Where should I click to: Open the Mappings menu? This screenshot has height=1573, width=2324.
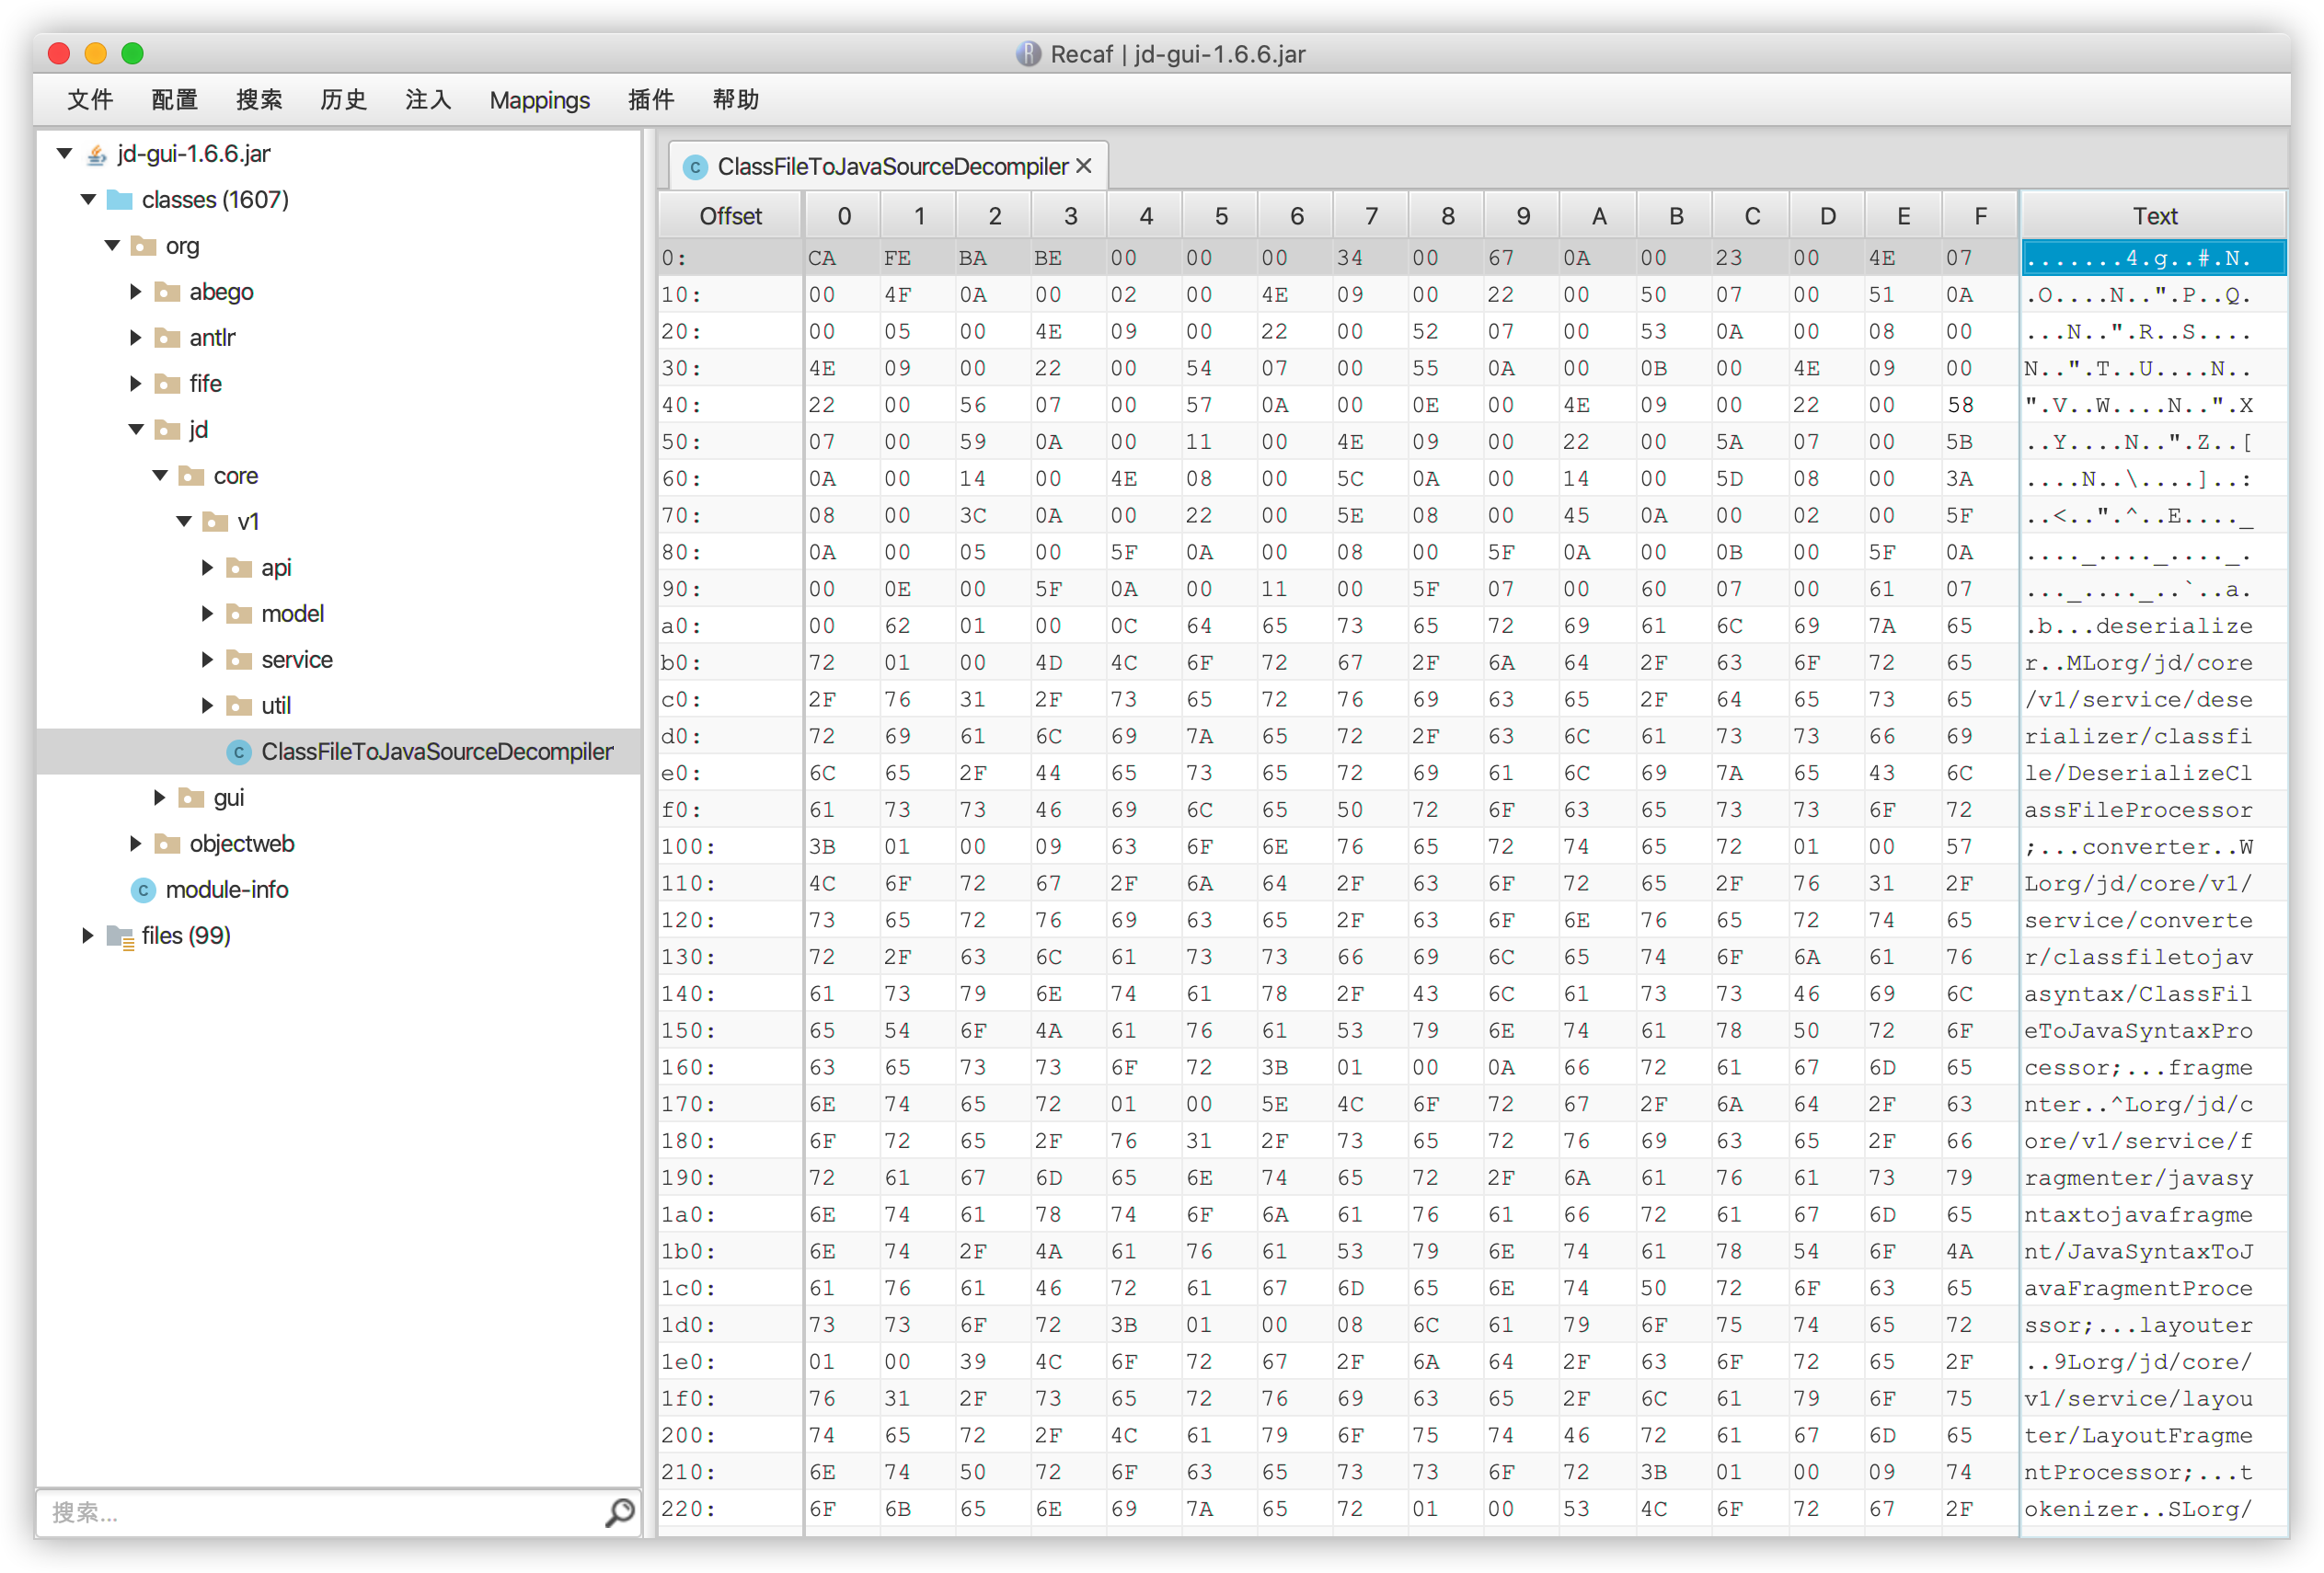539,100
